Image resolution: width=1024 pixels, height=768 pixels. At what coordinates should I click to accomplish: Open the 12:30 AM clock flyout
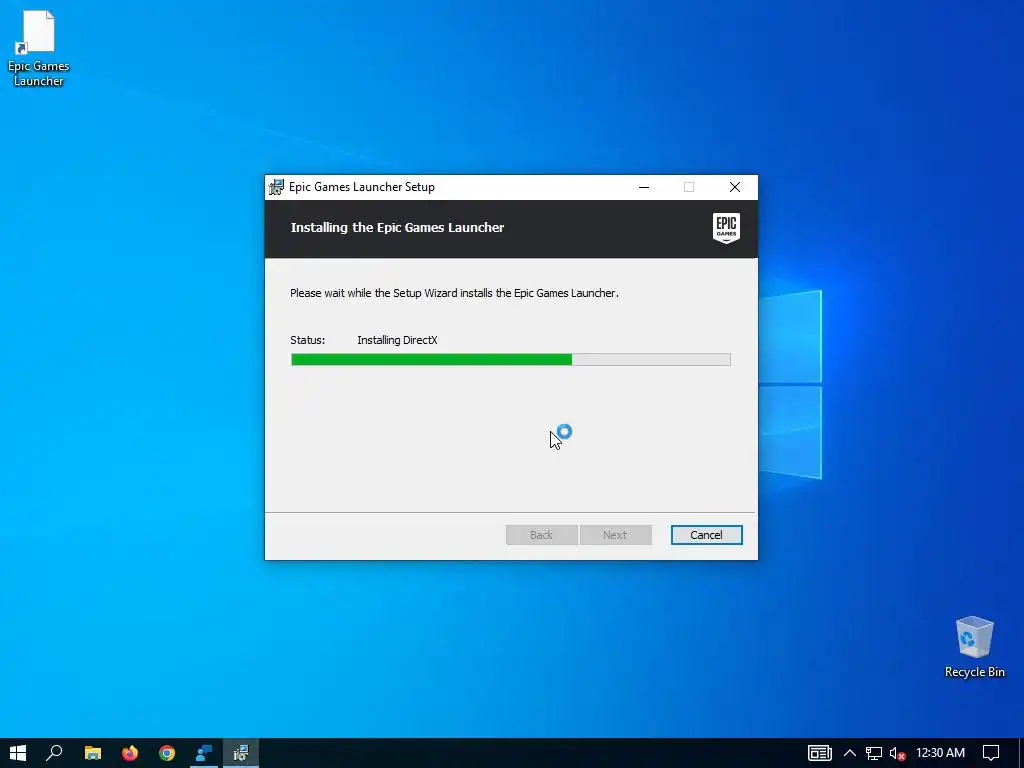(940, 753)
